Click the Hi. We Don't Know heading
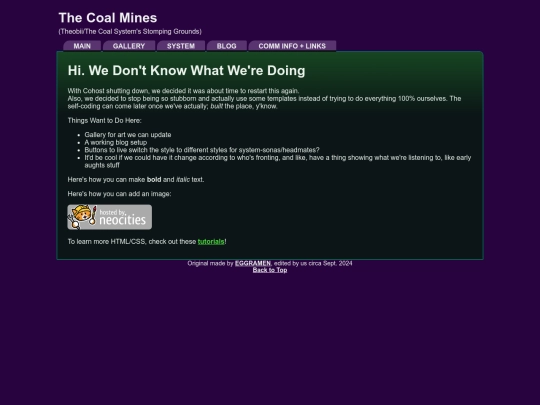This screenshot has height=405, width=540. [186, 70]
